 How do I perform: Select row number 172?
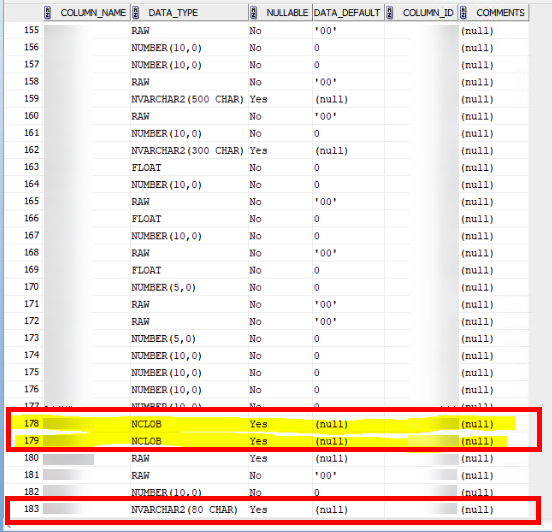click(31, 321)
